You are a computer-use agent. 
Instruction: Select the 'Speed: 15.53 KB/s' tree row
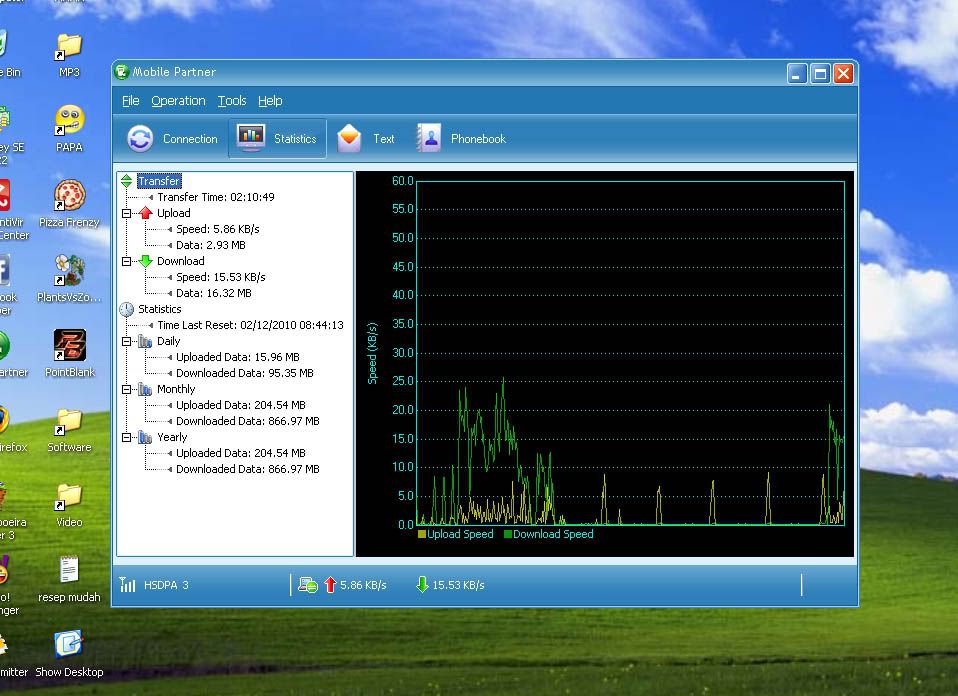tap(221, 277)
